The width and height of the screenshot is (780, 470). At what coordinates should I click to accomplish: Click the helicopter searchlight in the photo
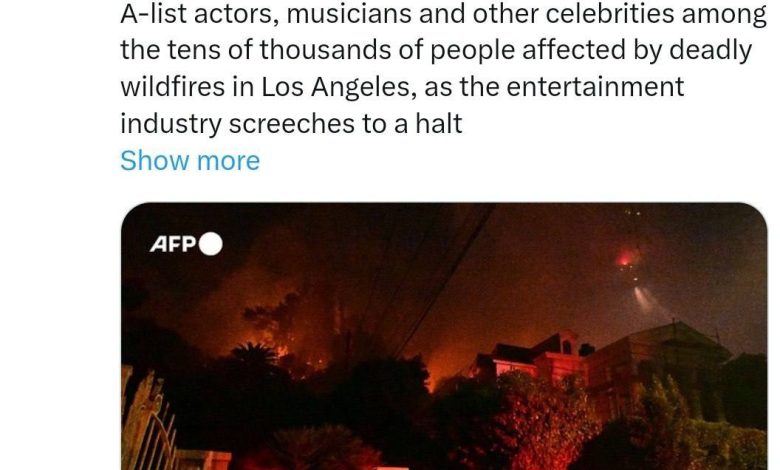(649, 301)
